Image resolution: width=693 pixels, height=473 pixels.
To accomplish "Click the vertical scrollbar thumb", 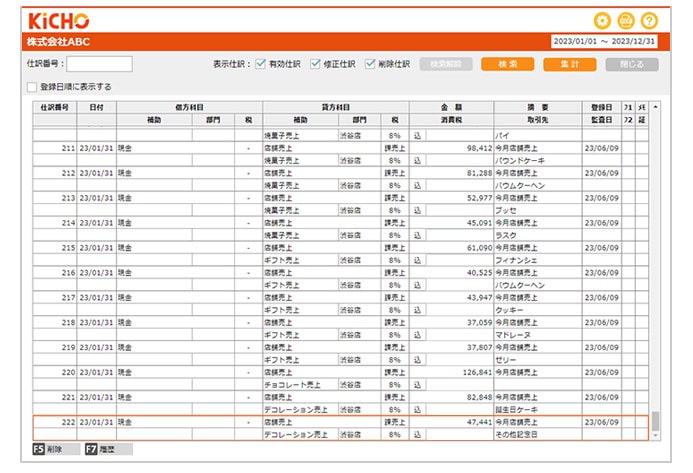I will 655,421.
